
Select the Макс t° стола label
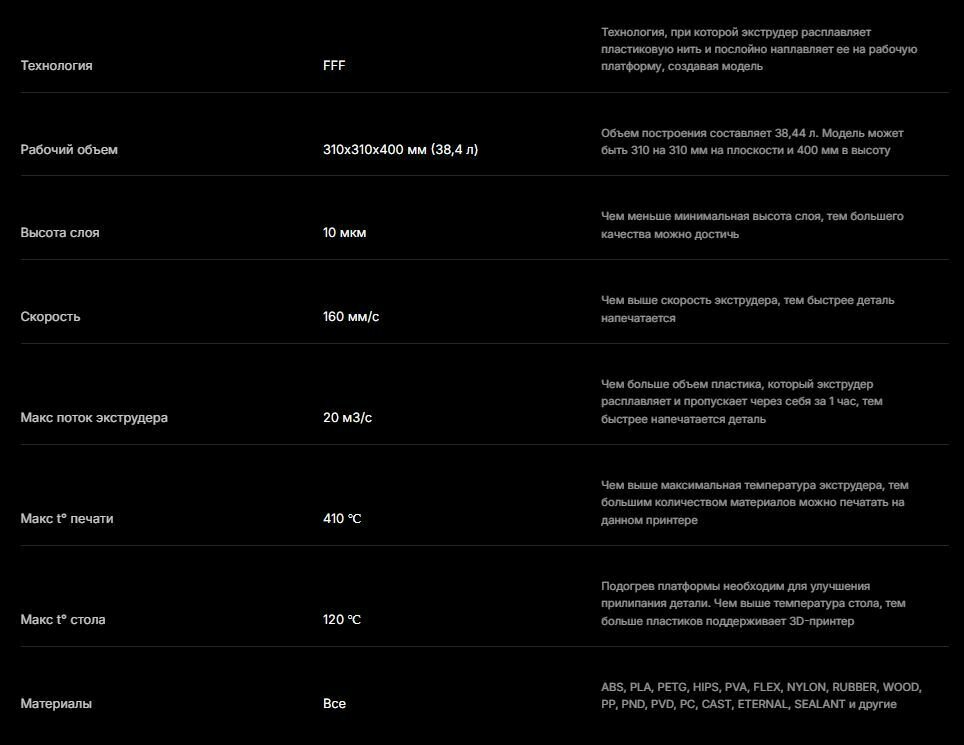(63, 620)
